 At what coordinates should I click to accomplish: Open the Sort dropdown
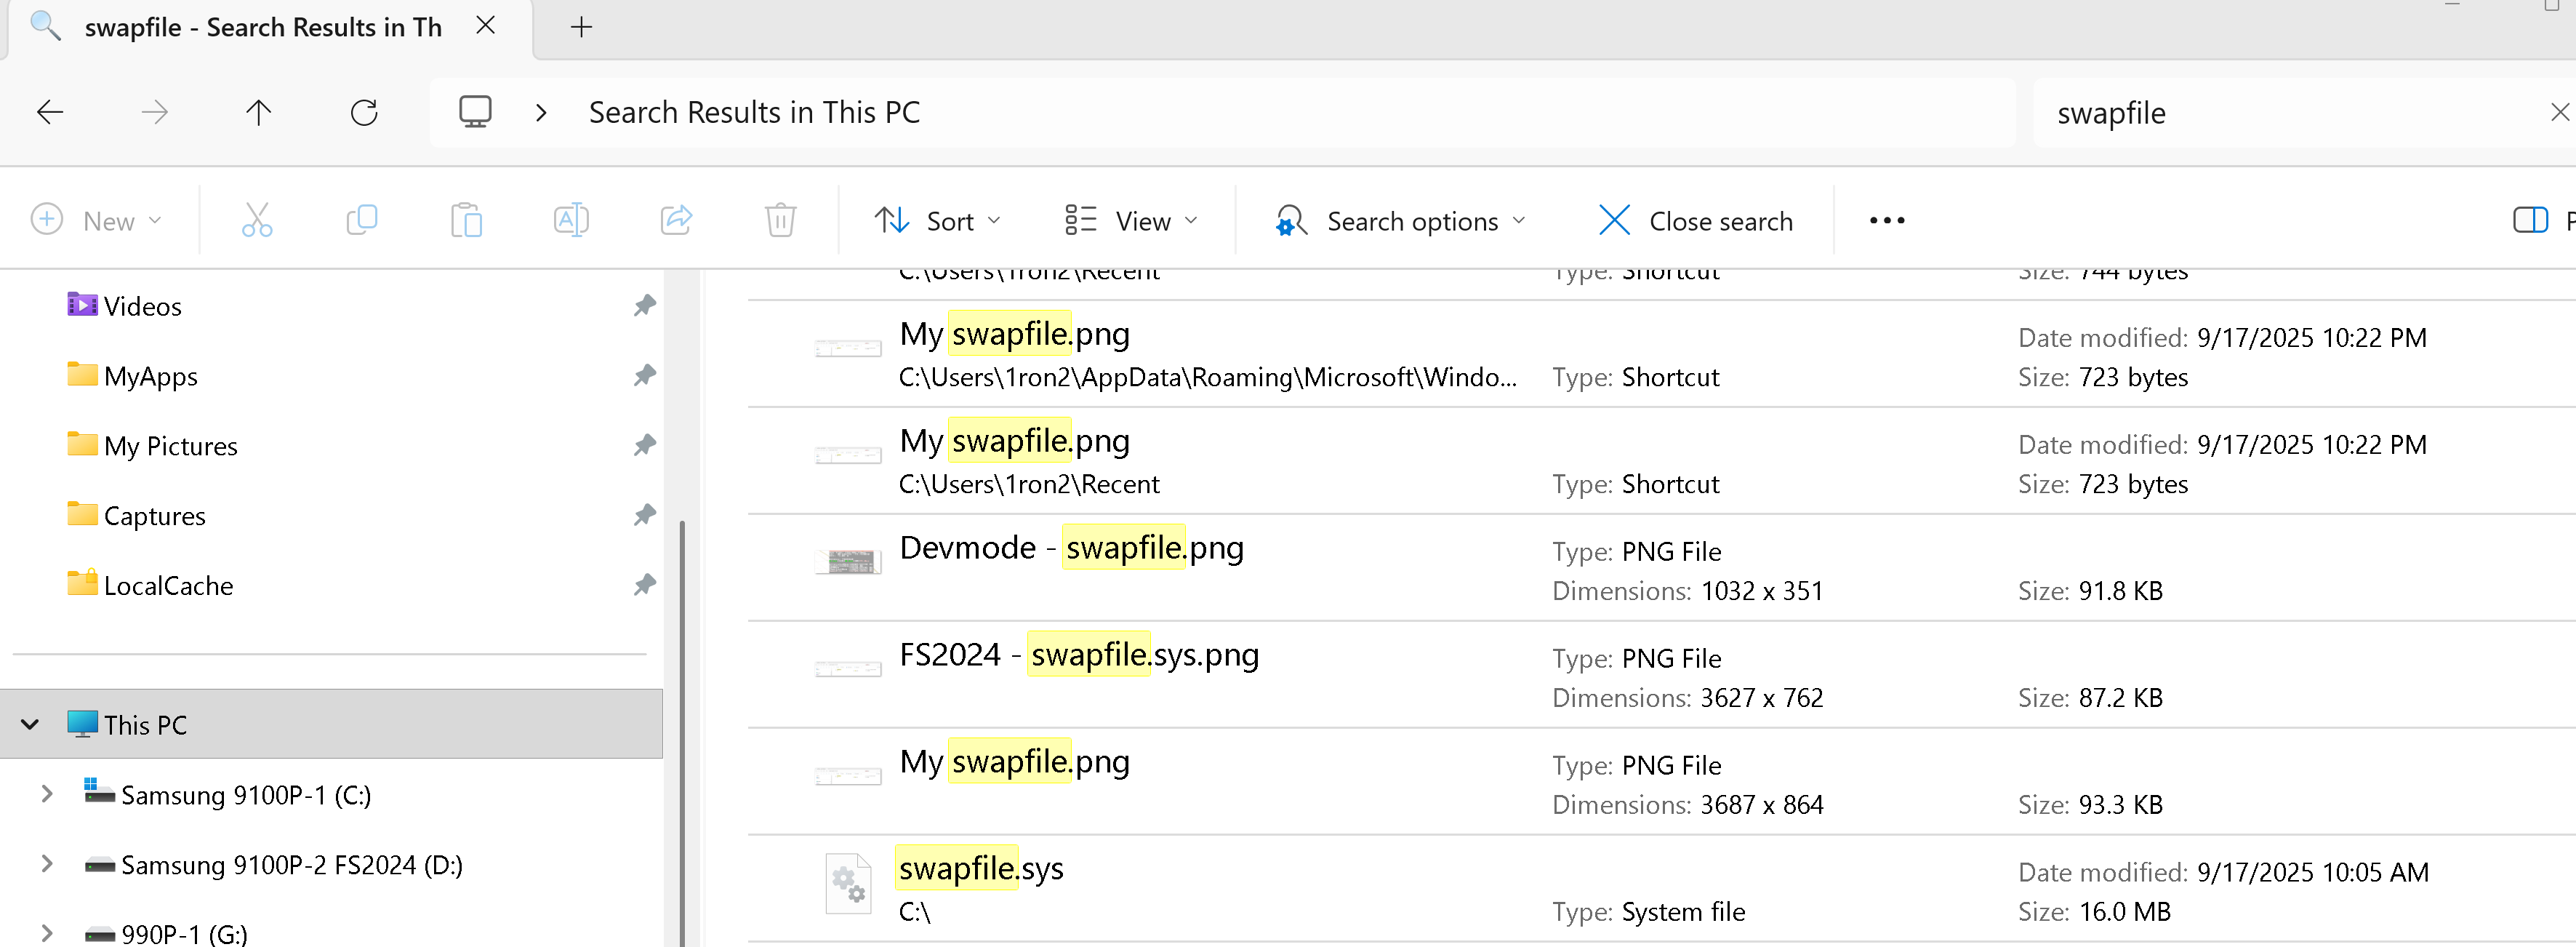(x=937, y=221)
